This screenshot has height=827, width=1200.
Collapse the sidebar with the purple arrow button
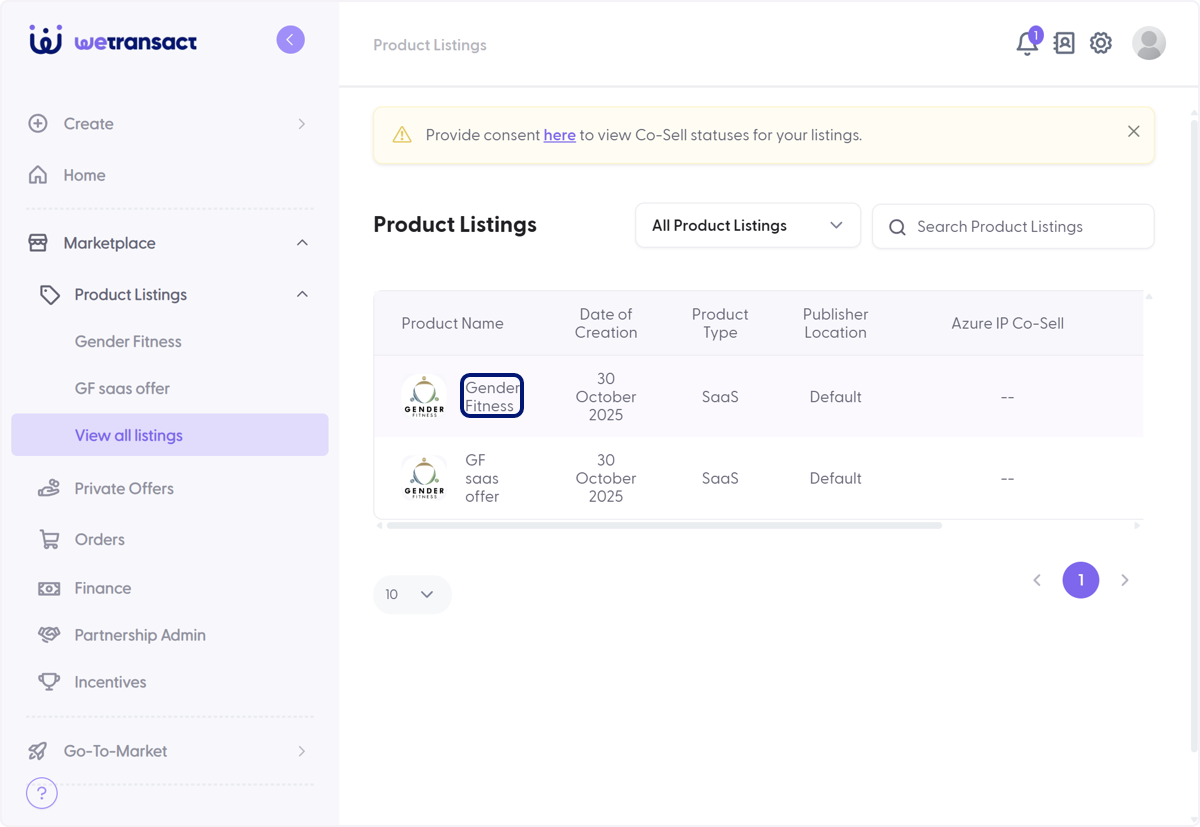tap(290, 40)
